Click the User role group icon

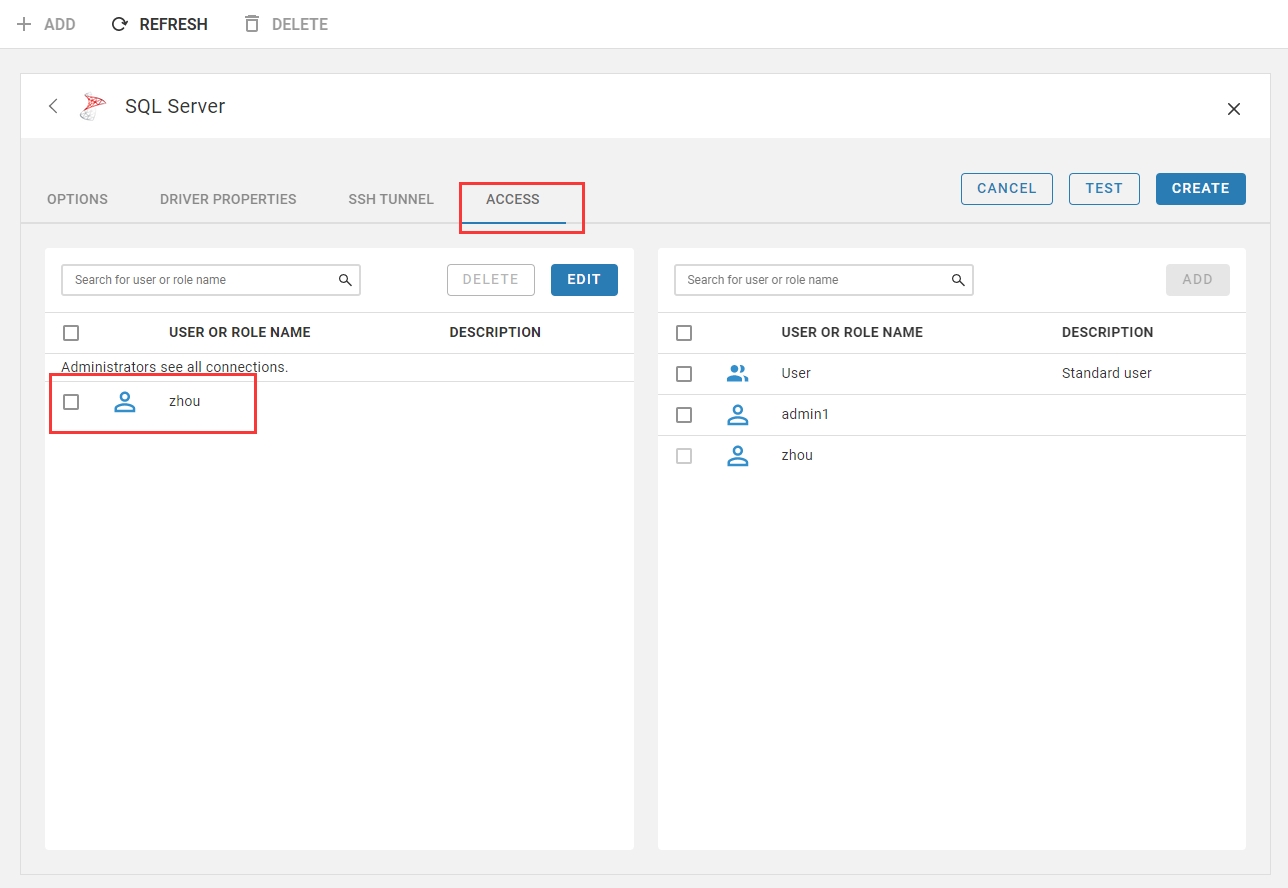(737, 373)
